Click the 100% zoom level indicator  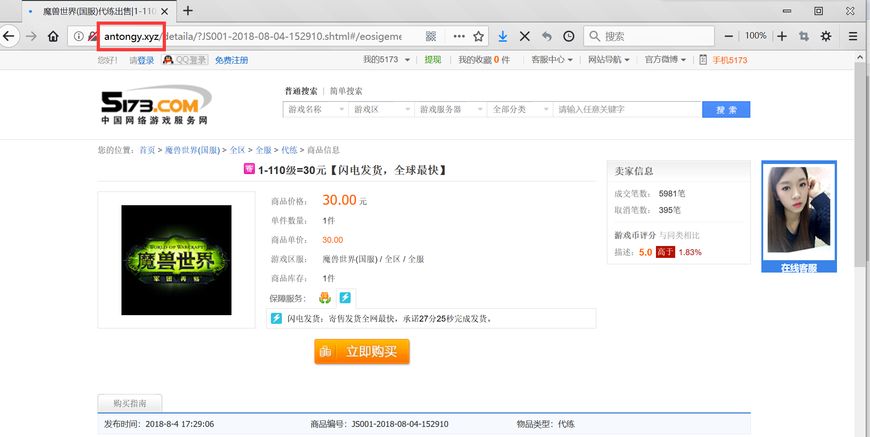[x=756, y=35]
